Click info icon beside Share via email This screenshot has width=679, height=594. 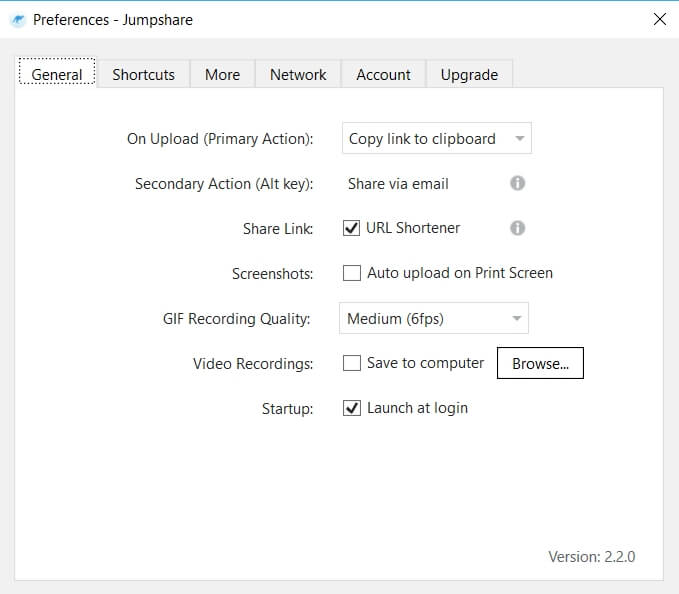coord(517,183)
